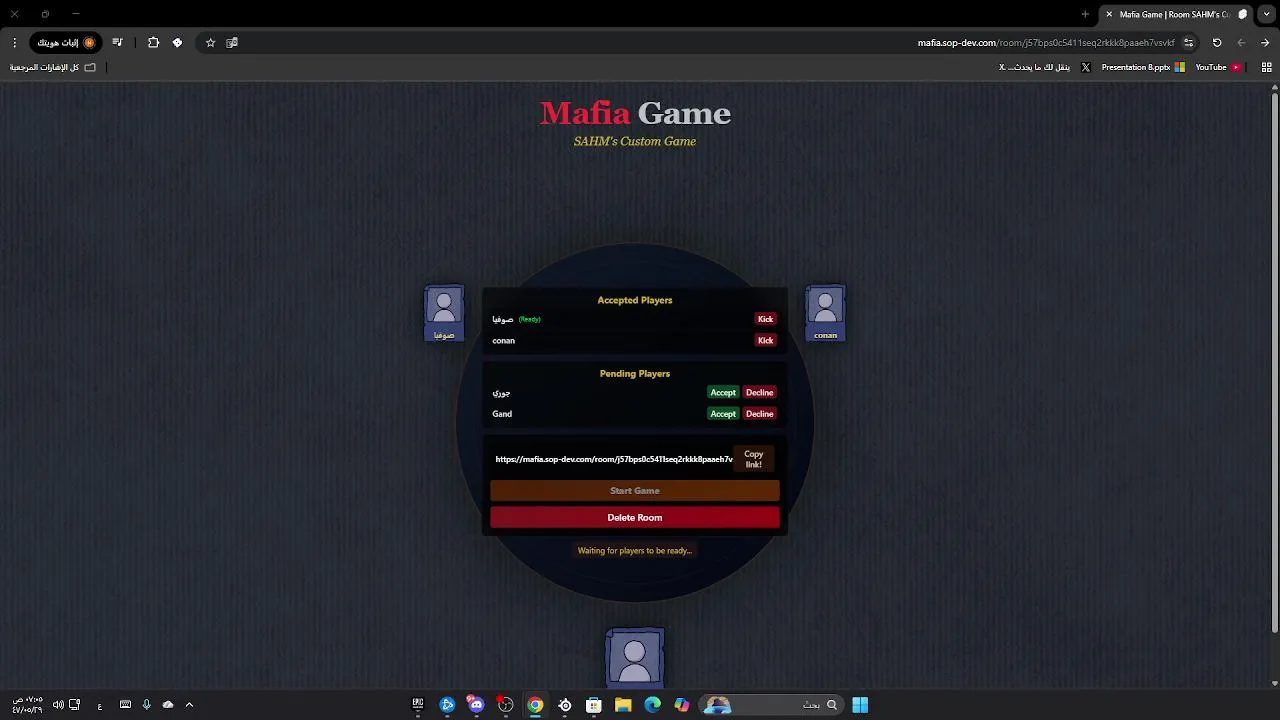Screen dimensions: 1280x720
Task: Click the Chrome taskbar icon
Action: point(535,705)
